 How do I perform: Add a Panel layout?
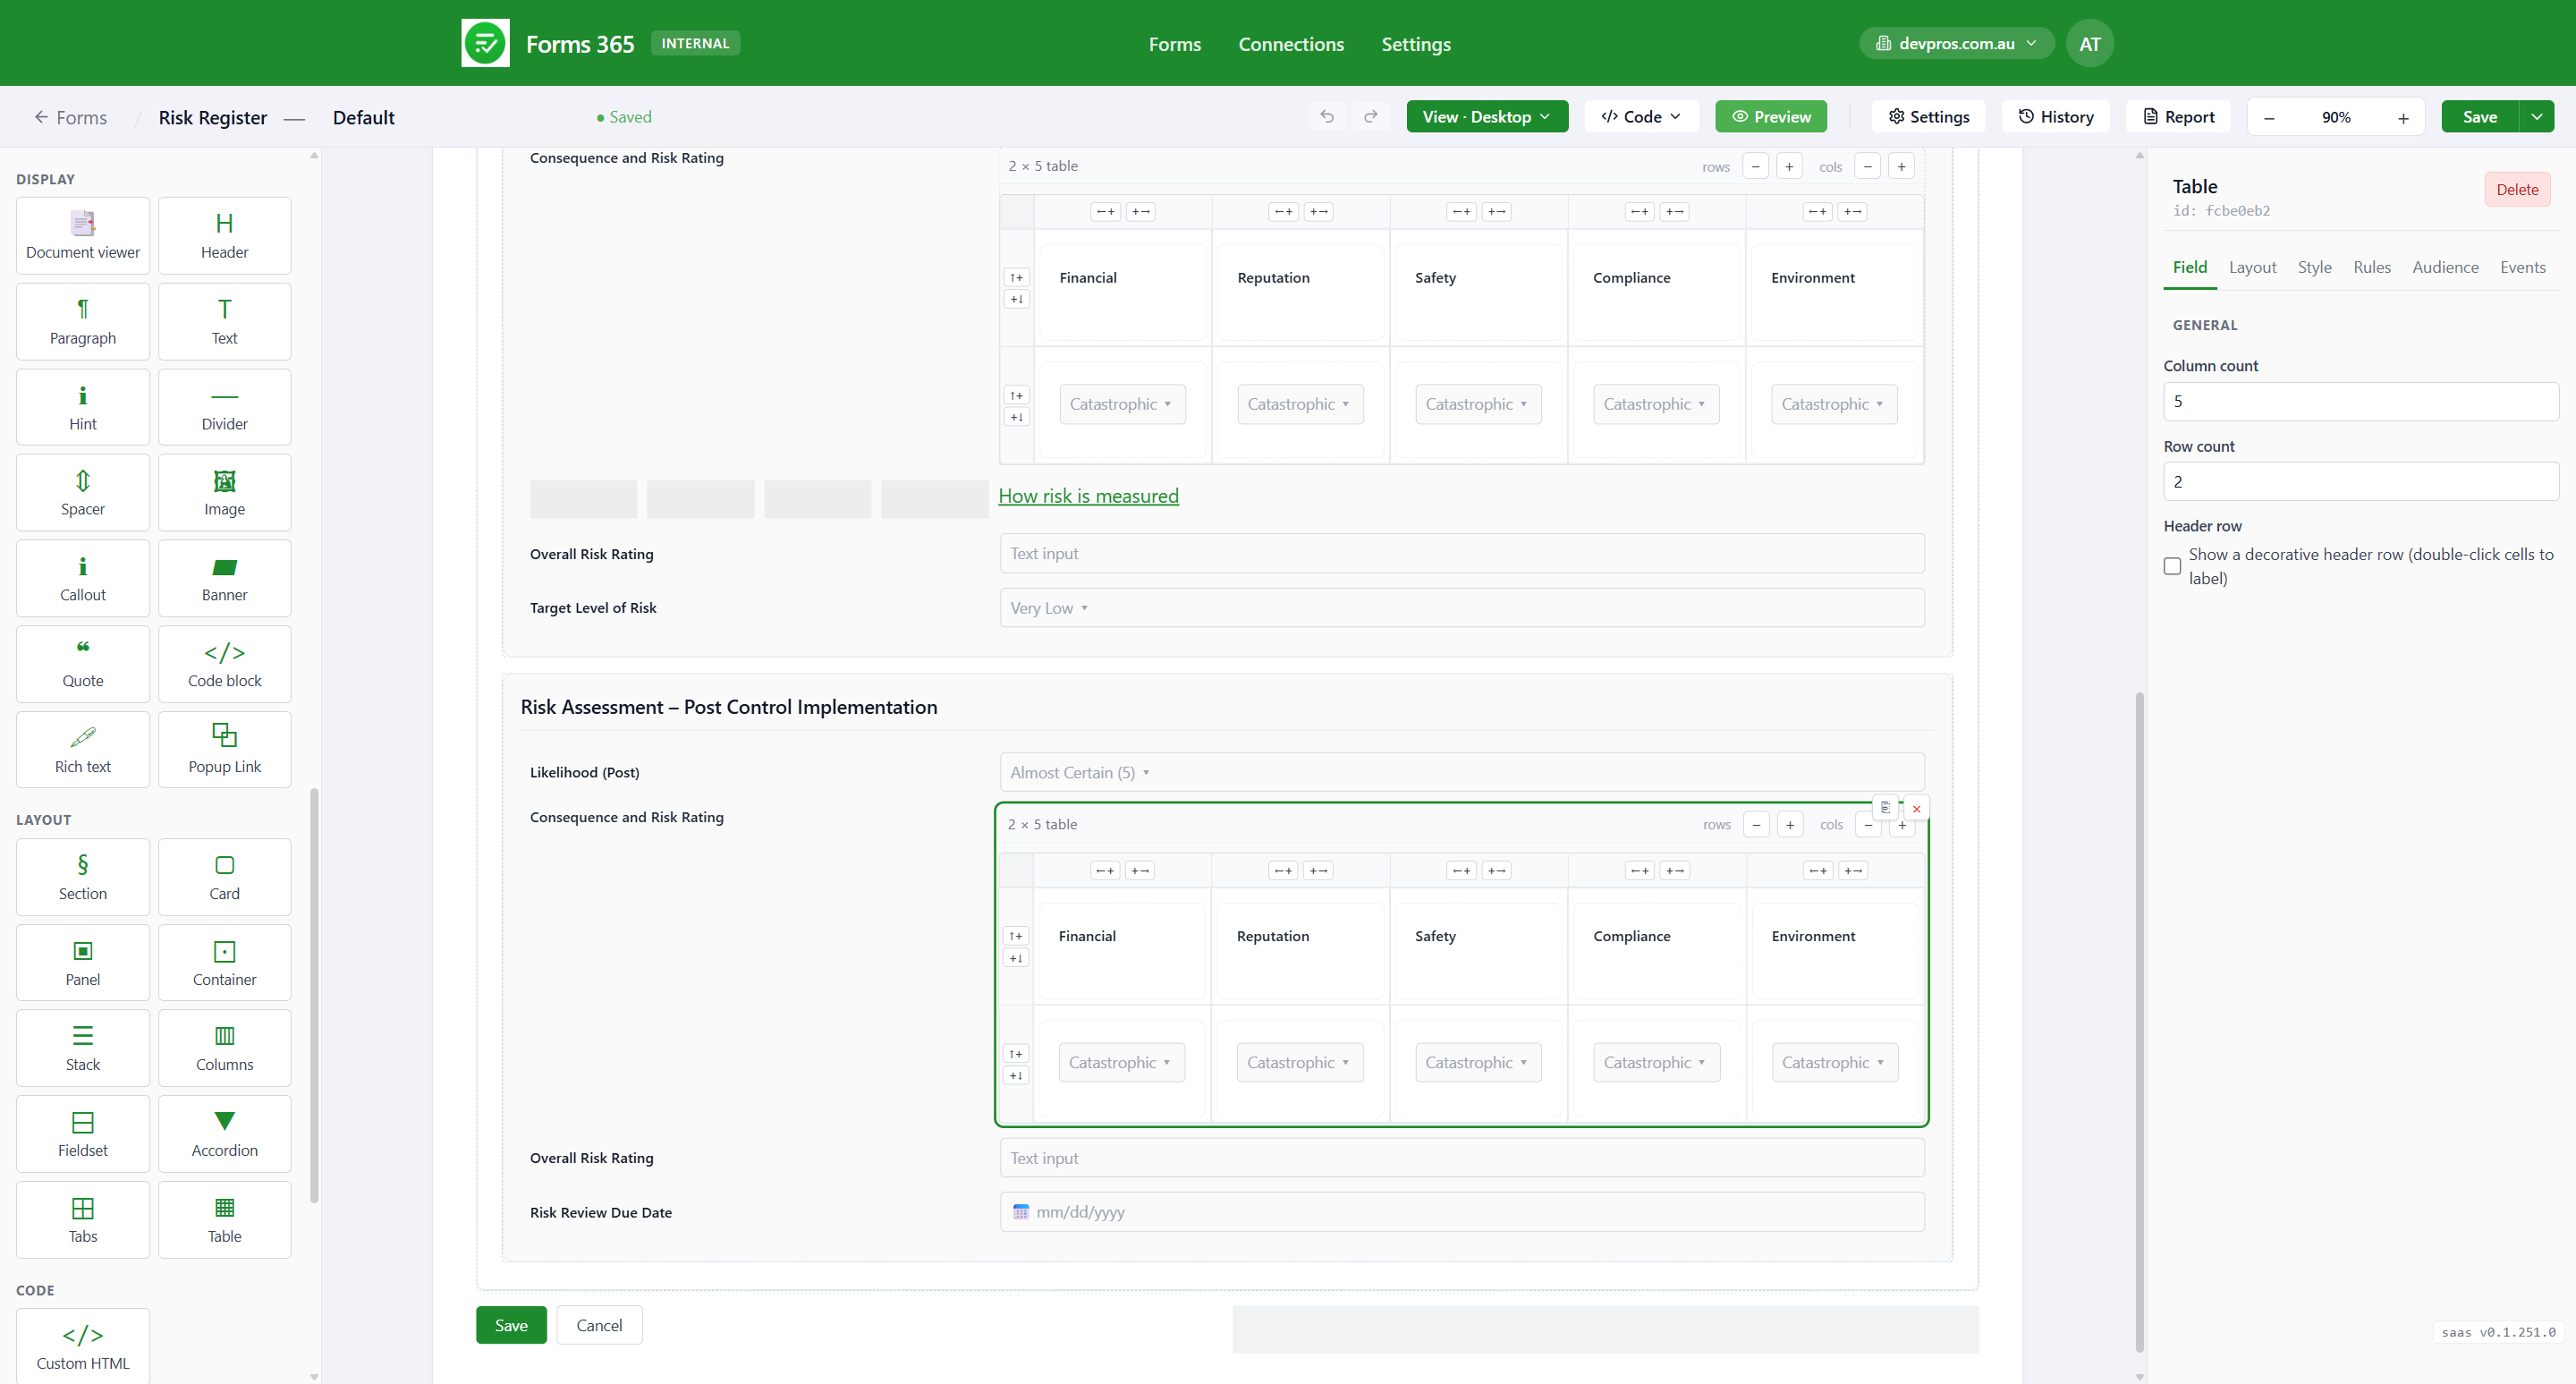(x=83, y=962)
